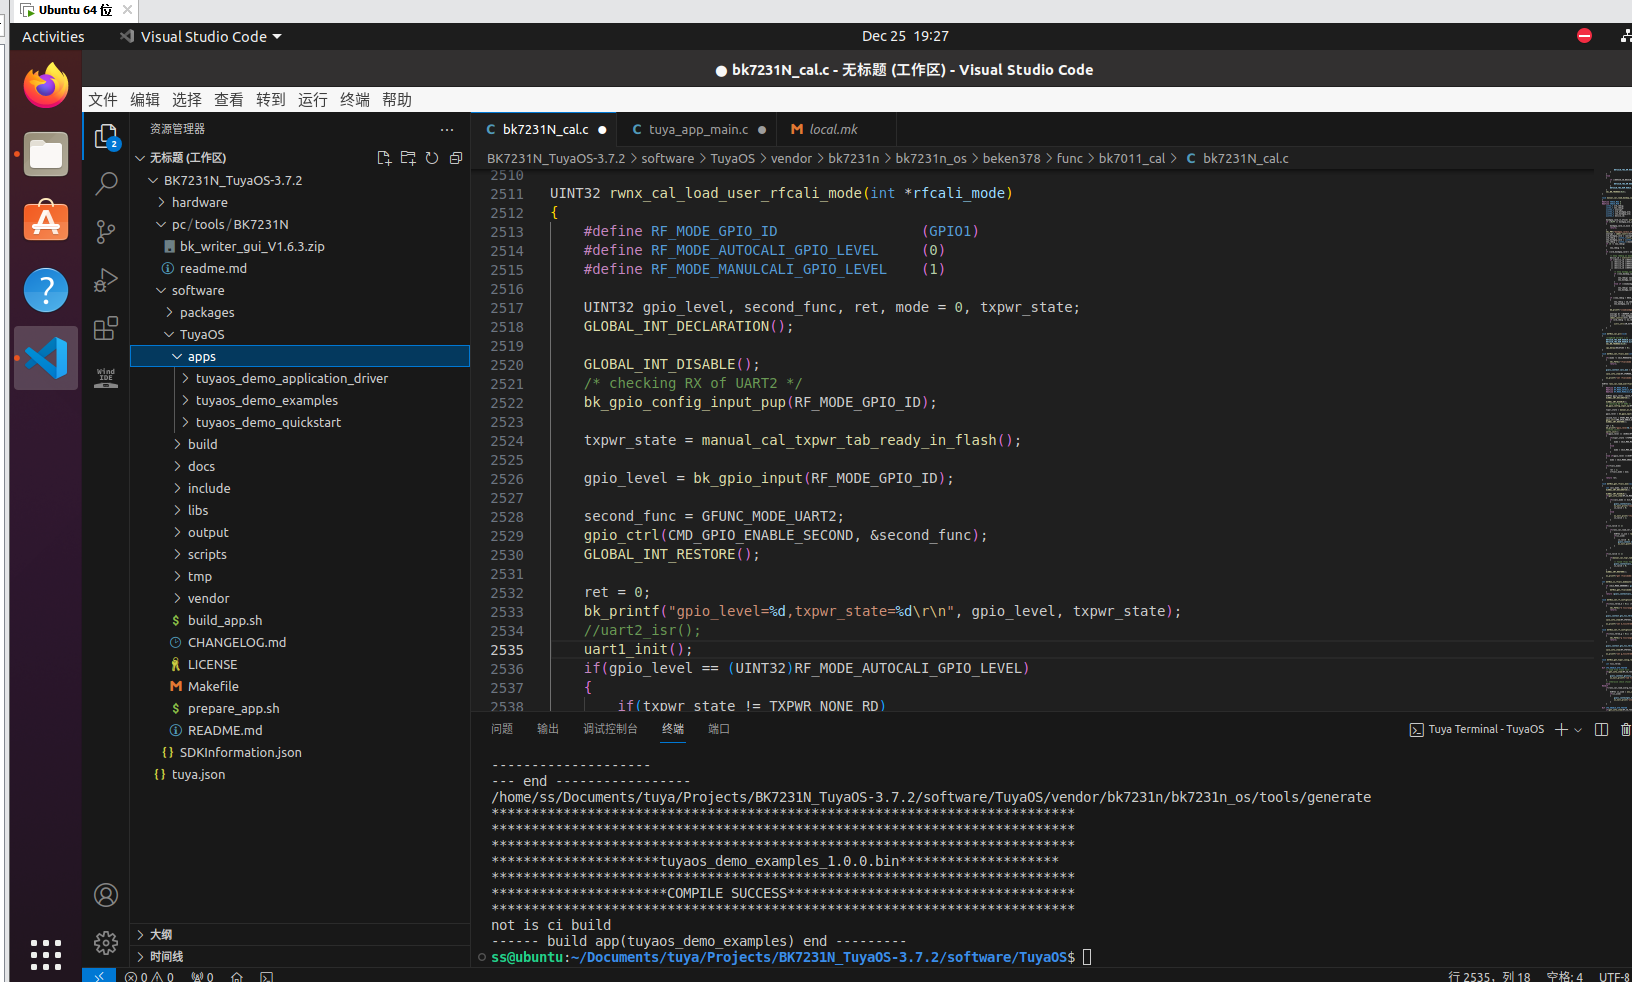The height and width of the screenshot is (982, 1632).
Task: Click the remote window status bar icon
Action: [x=99, y=976]
